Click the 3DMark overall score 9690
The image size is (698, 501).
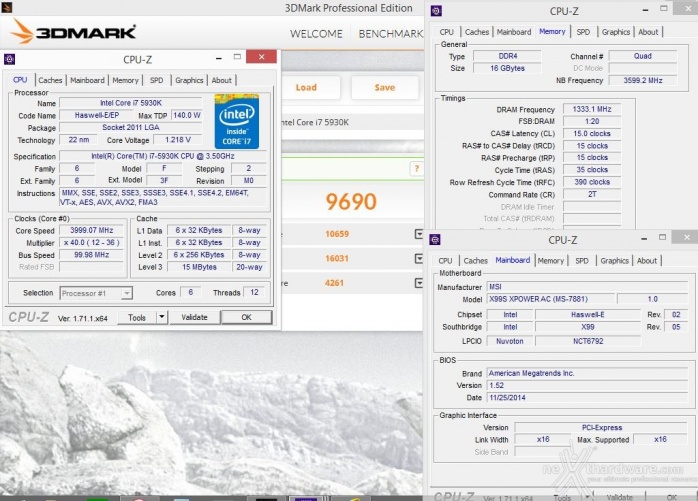coord(351,202)
